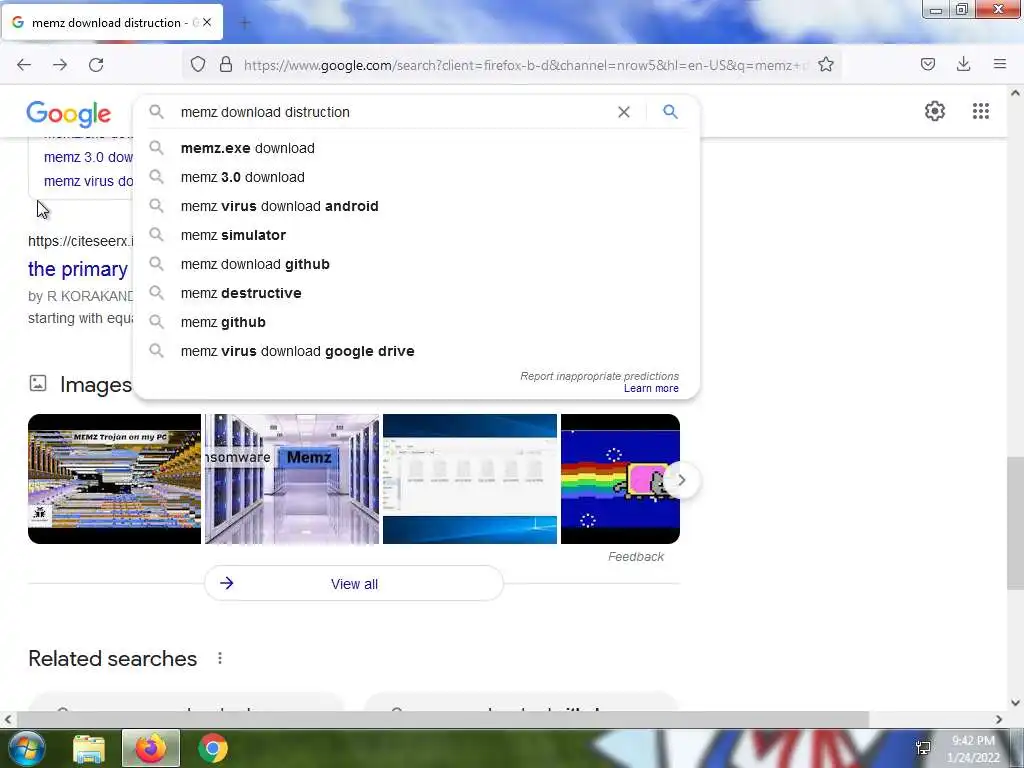The image size is (1024, 768).
Task: Open the result titled the primary
Action: (78, 269)
